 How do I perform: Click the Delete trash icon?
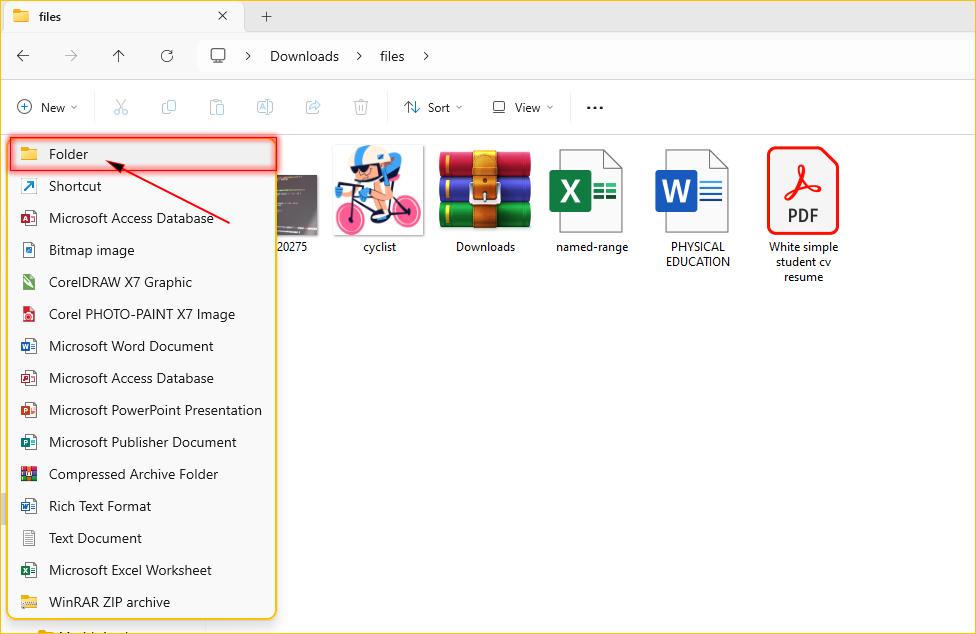click(x=361, y=107)
